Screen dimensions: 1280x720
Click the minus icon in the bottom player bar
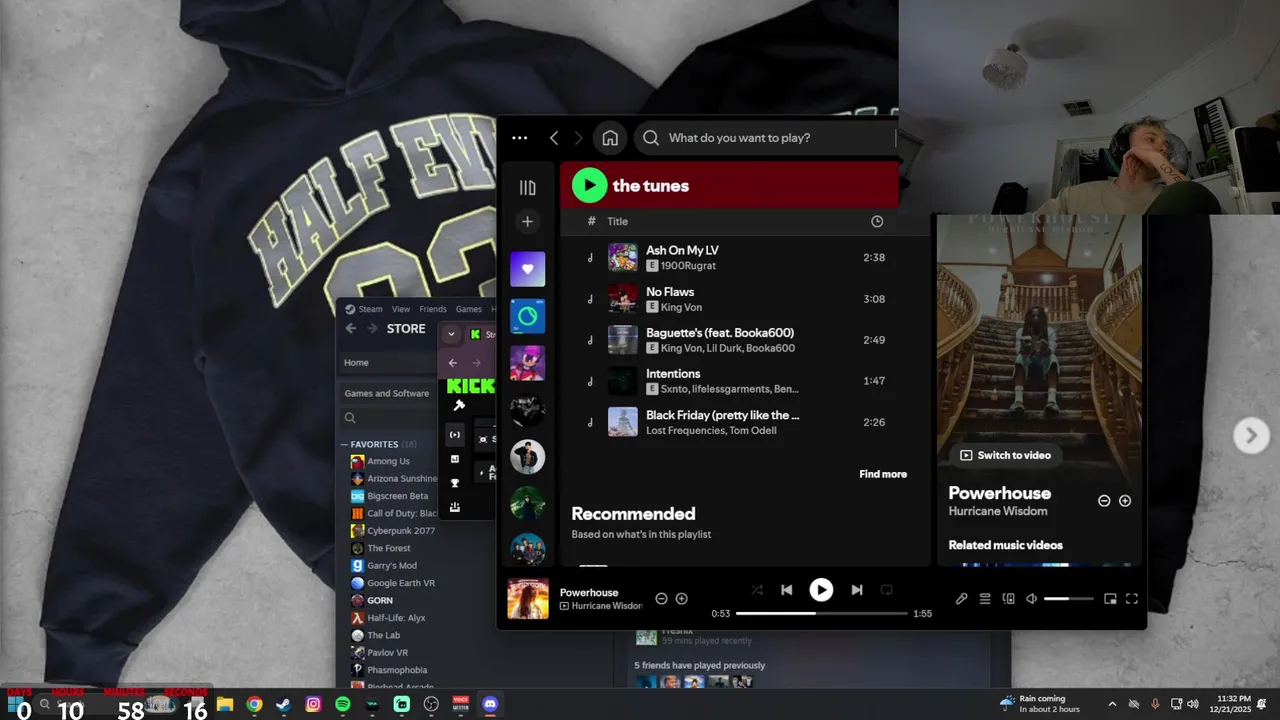point(661,599)
